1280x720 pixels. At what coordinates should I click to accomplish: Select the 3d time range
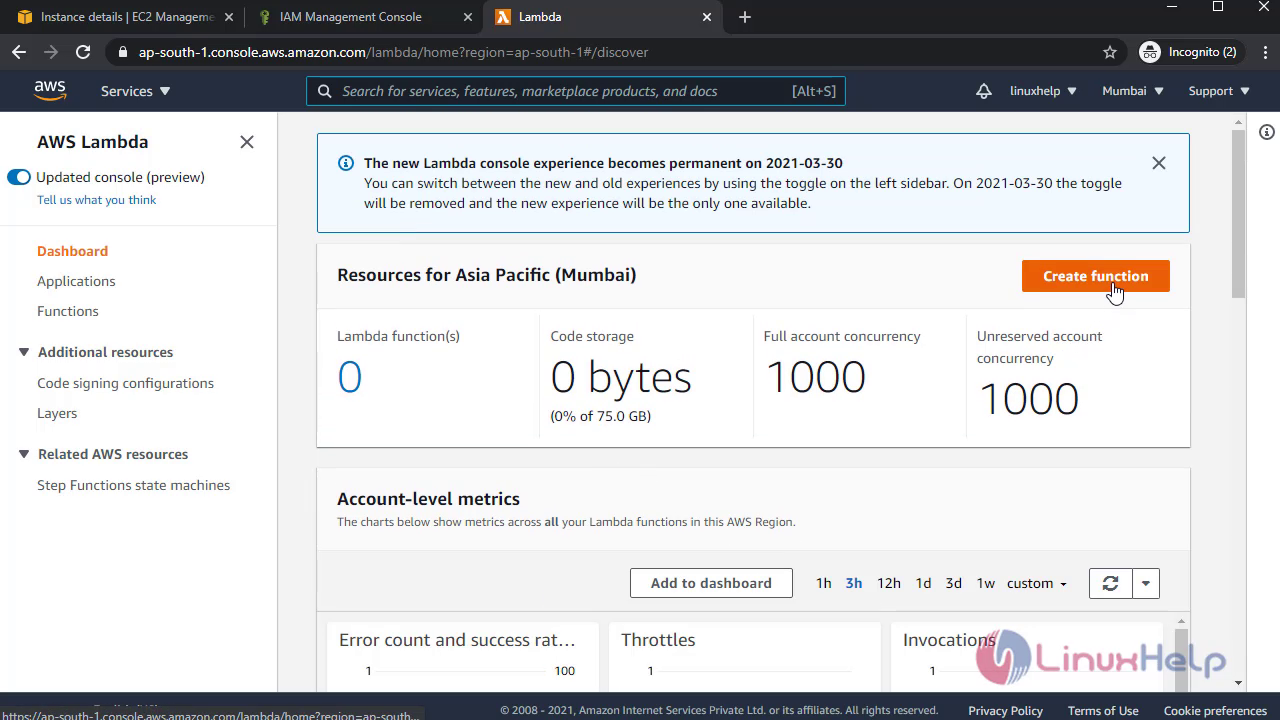point(954,583)
